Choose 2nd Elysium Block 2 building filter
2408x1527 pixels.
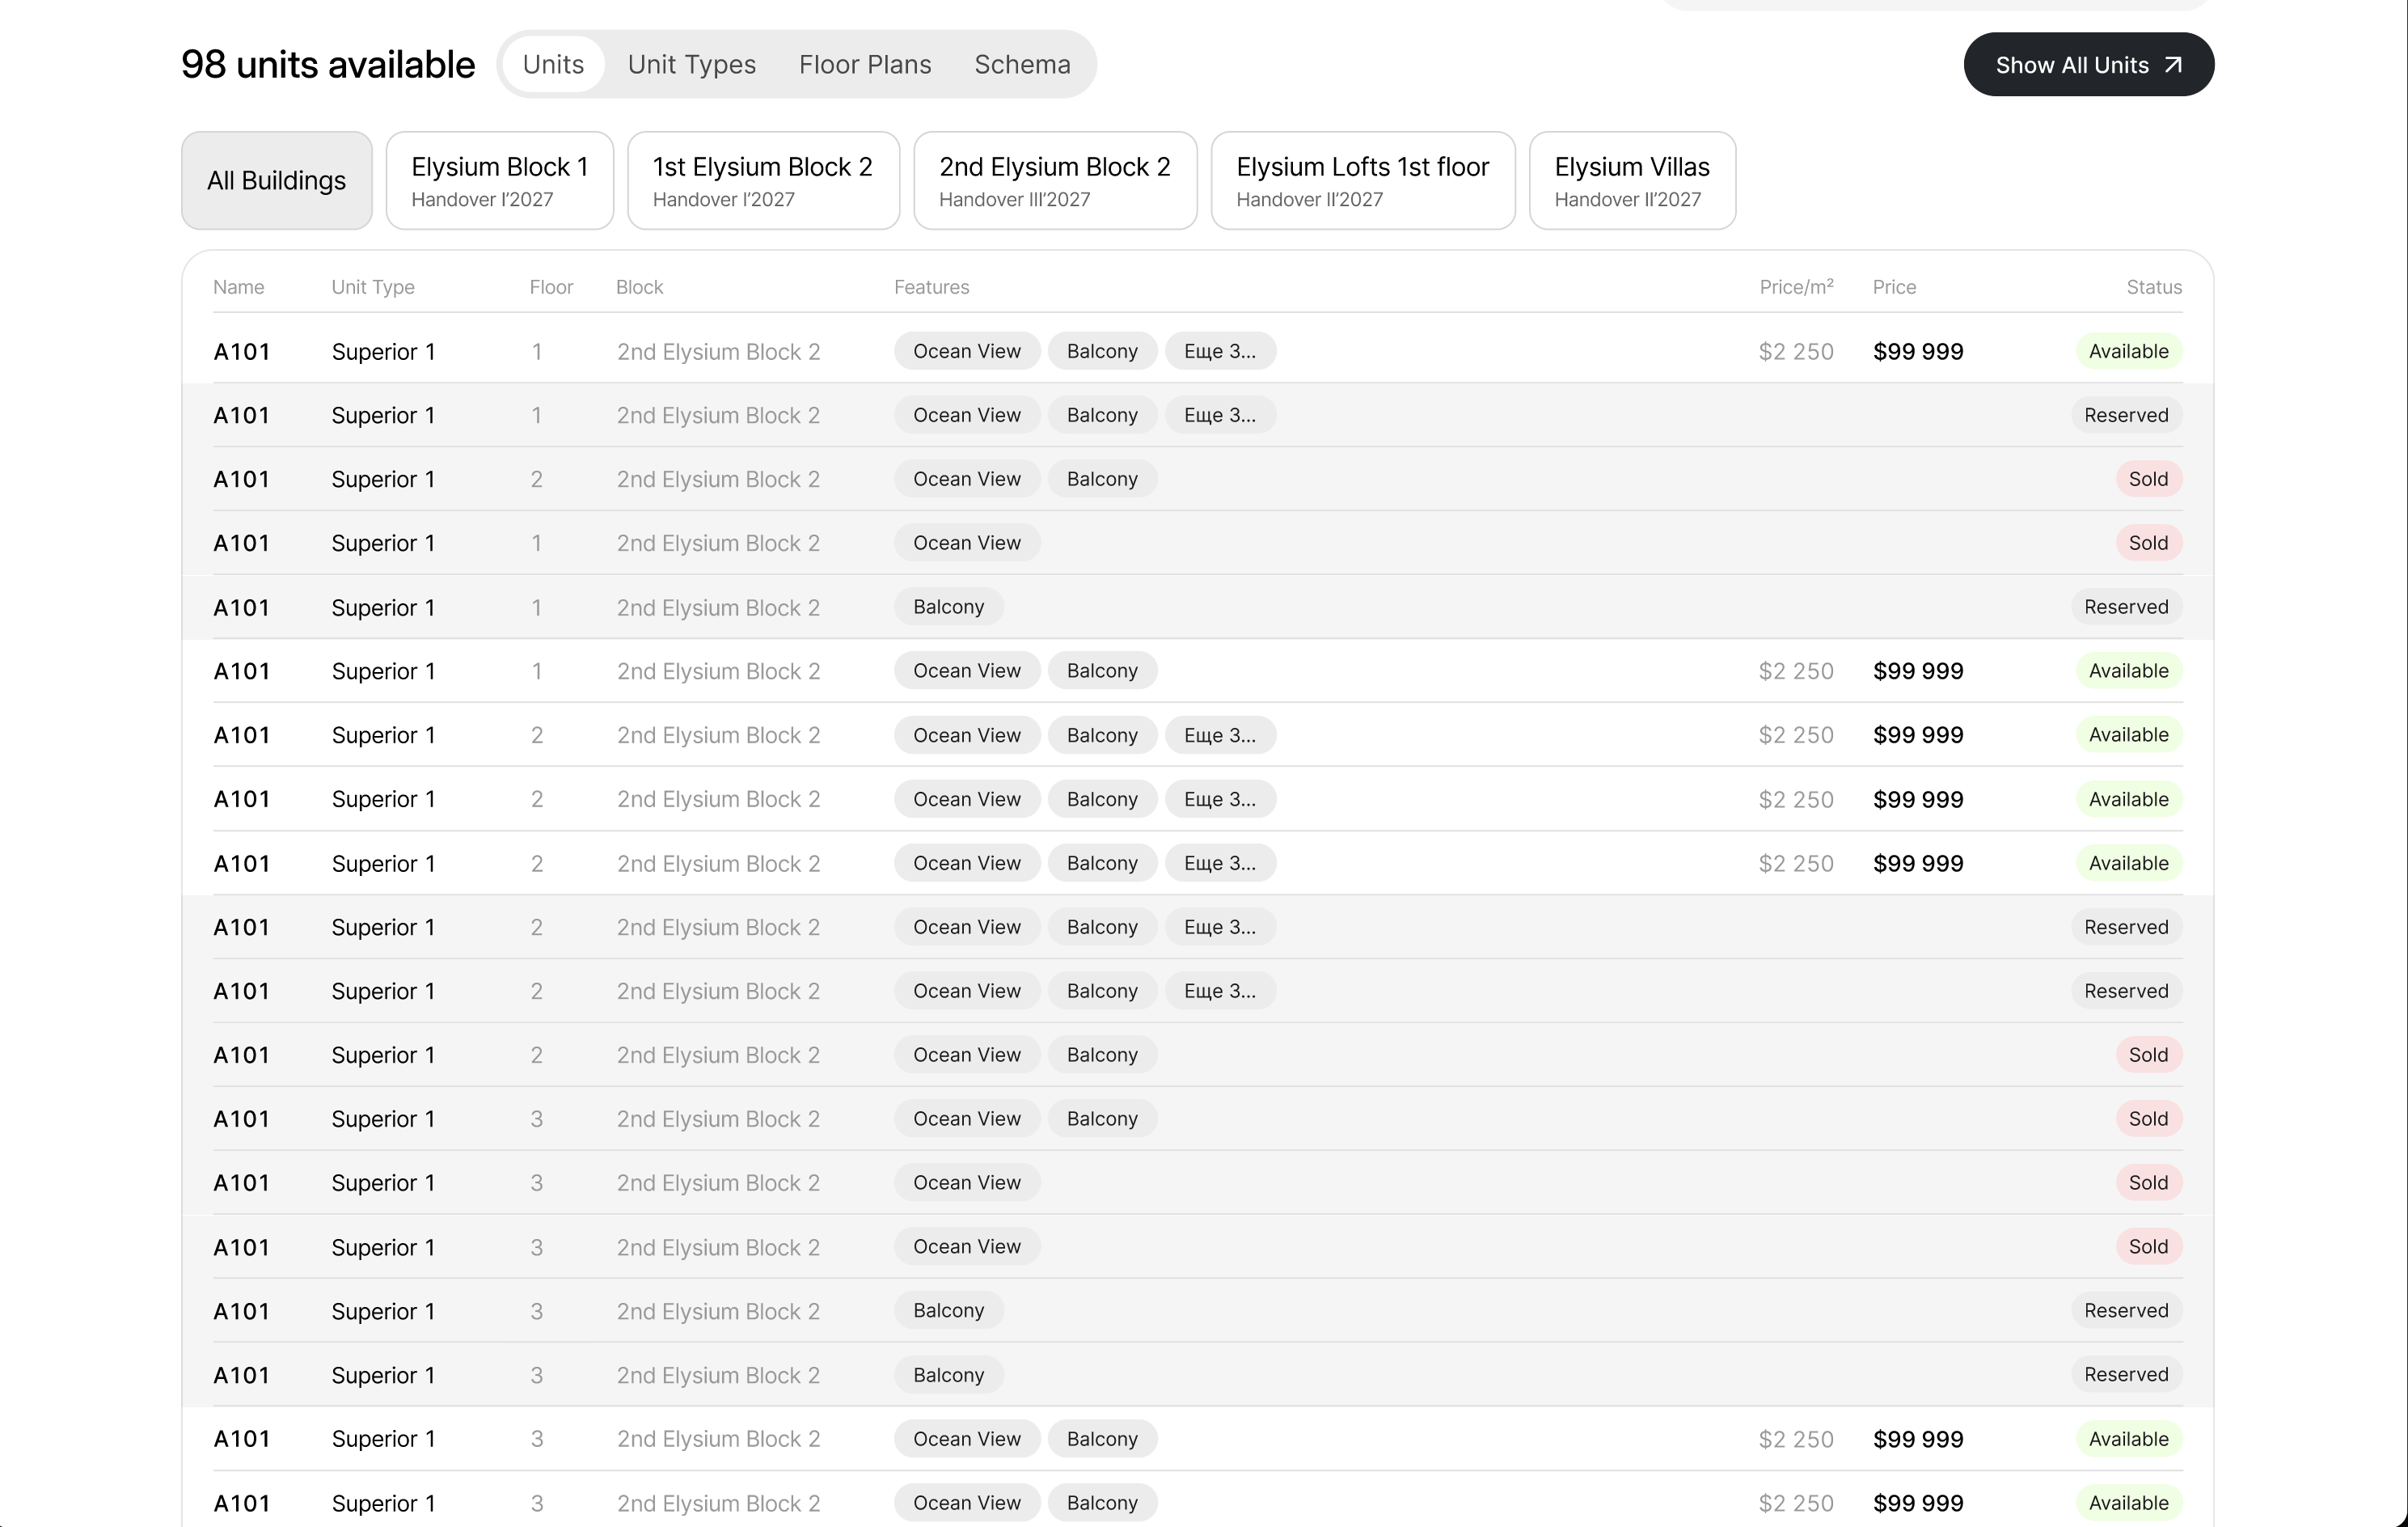[x=1054, y=181]
